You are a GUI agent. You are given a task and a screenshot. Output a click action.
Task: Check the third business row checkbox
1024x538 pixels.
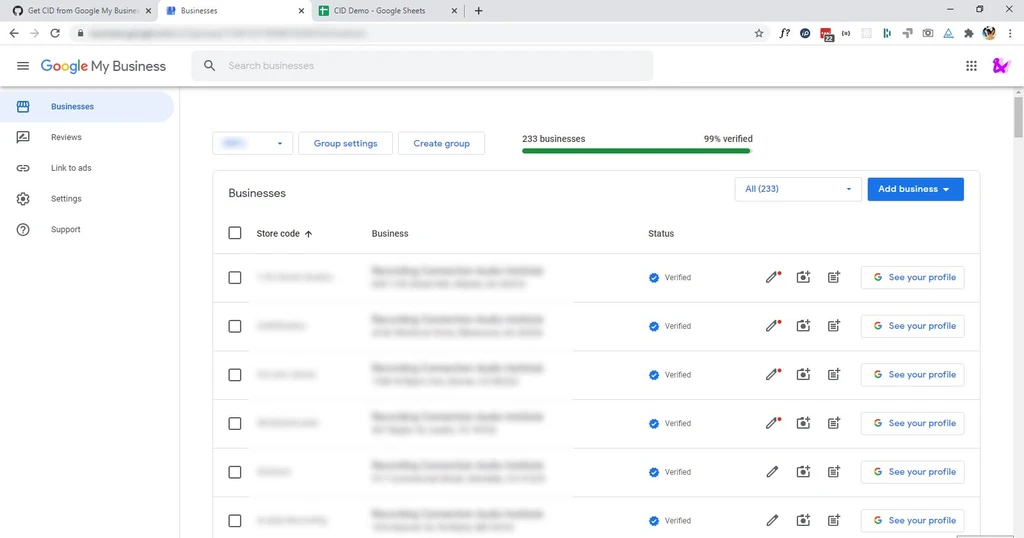pos(234,375)
